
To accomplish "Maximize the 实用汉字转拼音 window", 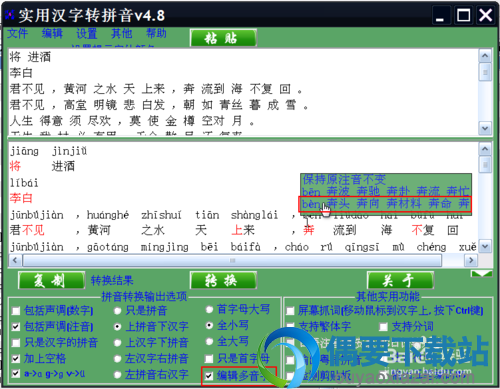I will pos(463,15).
